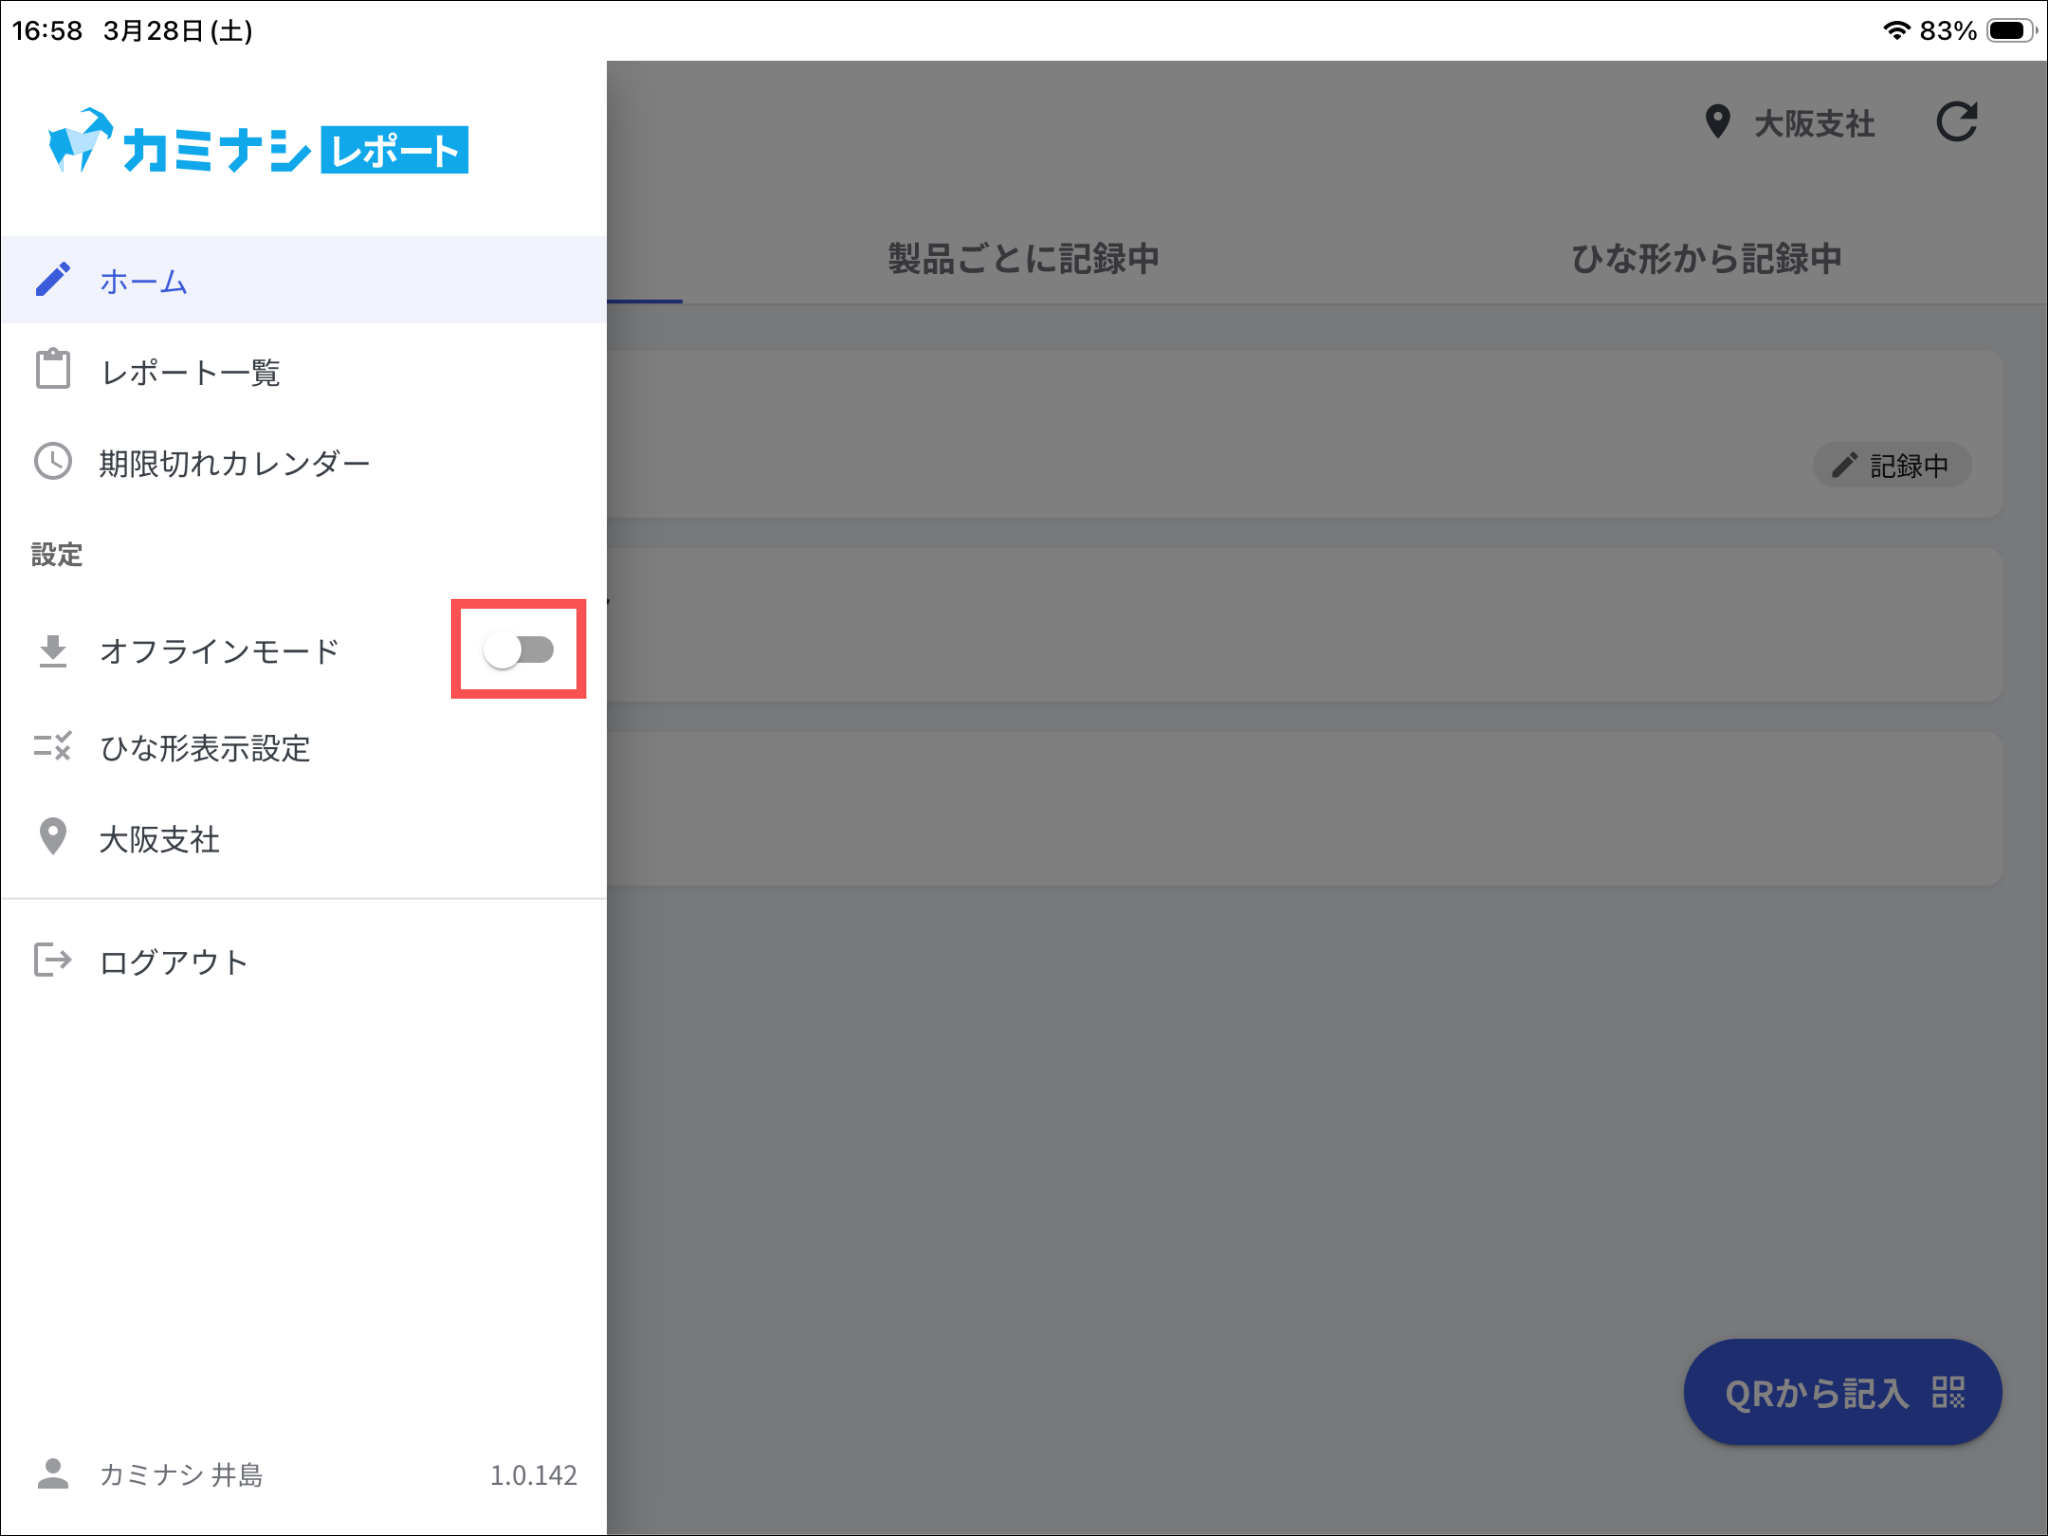This screenshot has width=2048, height=1536.
Task: Click the clock icon for expiry calendar
Action: click(x=53, y=462)
